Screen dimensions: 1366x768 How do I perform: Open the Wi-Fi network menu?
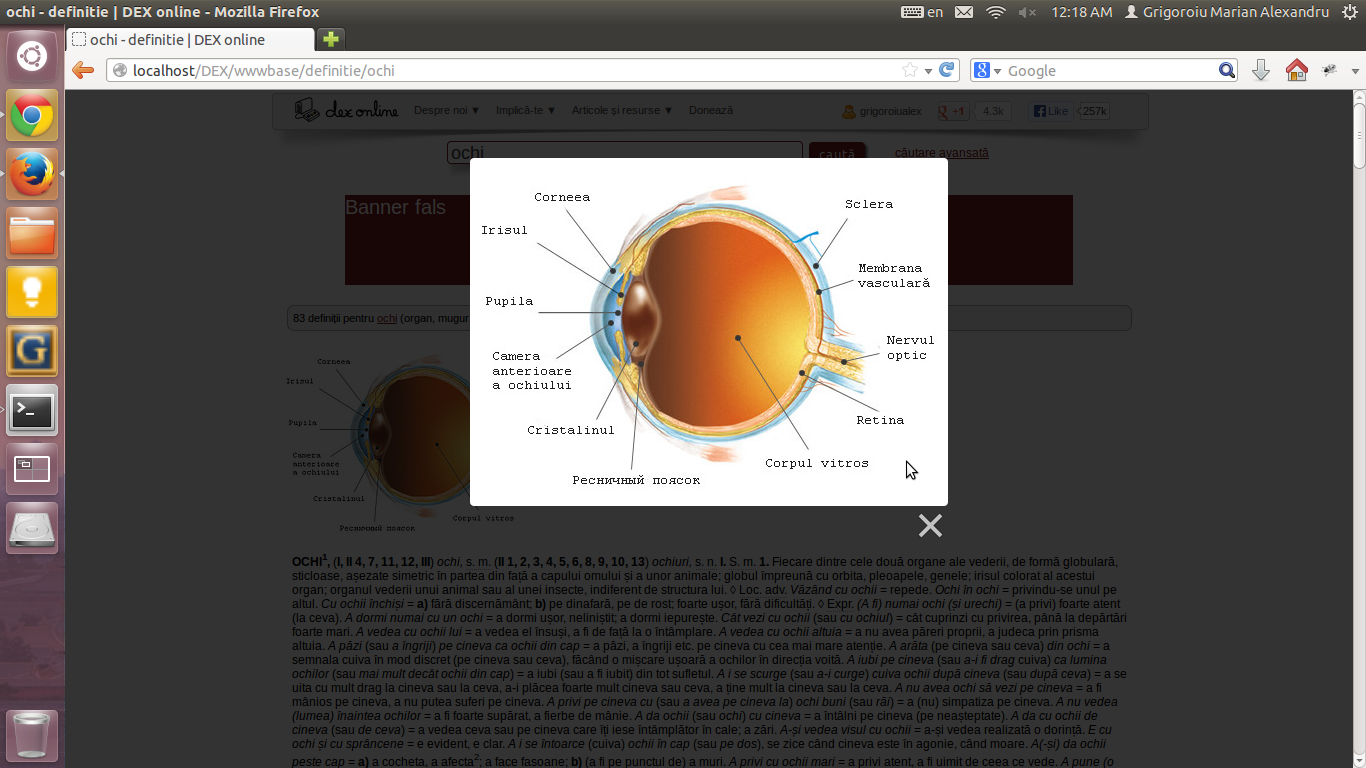click(x=995, y=12)
